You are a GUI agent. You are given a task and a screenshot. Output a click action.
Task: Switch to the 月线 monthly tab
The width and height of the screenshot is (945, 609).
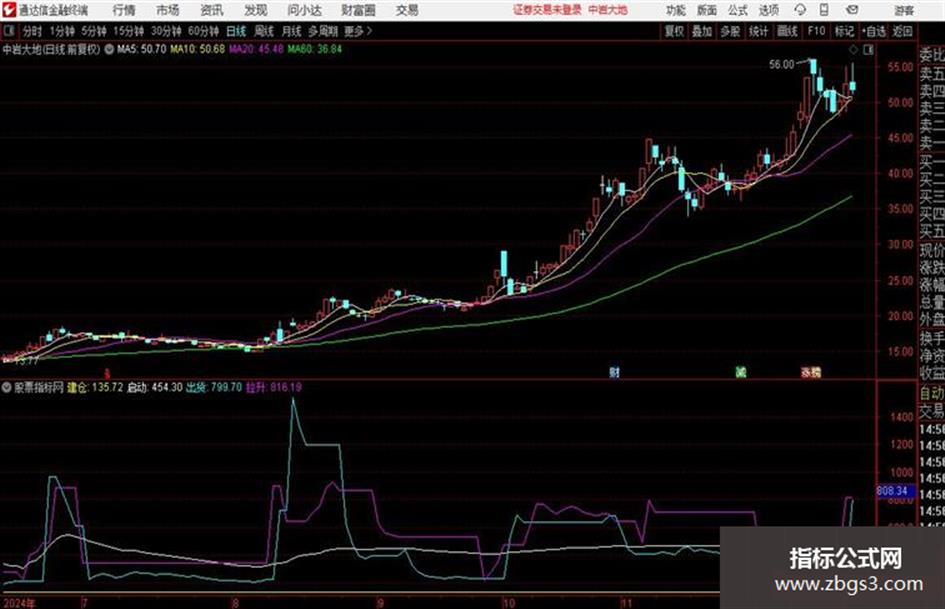click(x=292, y=31)
